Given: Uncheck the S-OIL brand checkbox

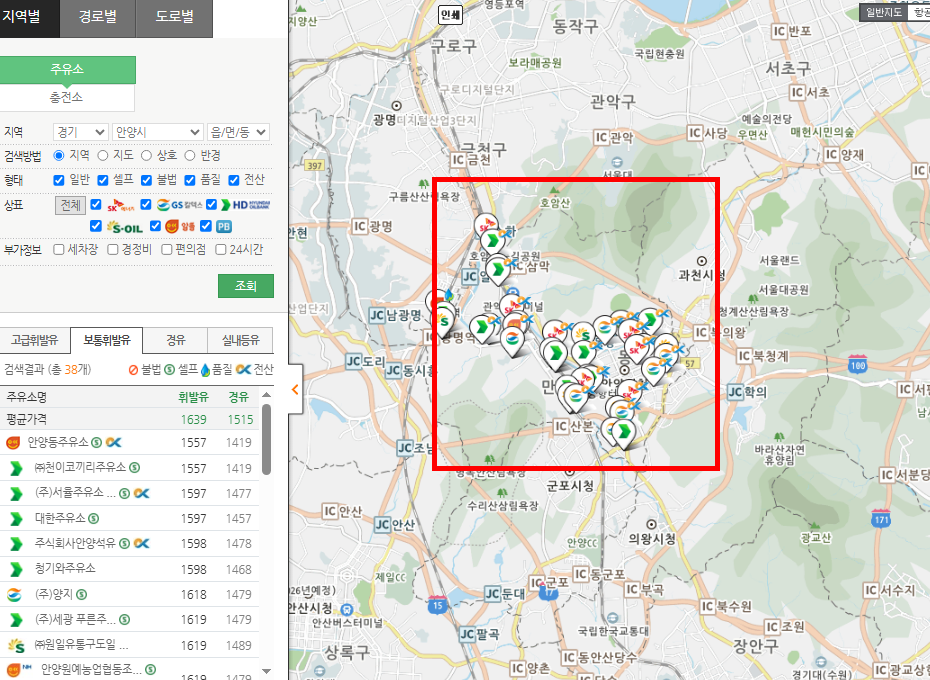Looking at the screenshot, I should pyautogui.click(x=96, y=225).
